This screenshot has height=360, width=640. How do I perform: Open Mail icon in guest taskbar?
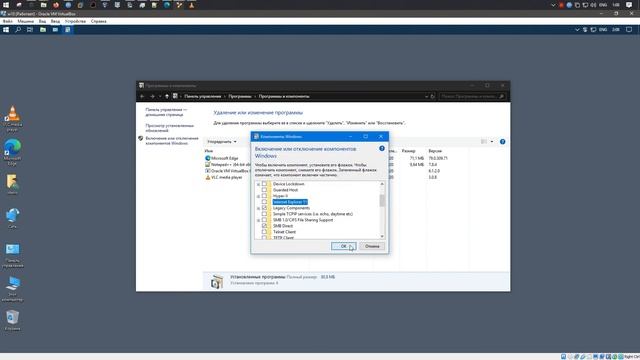point(55,29)
